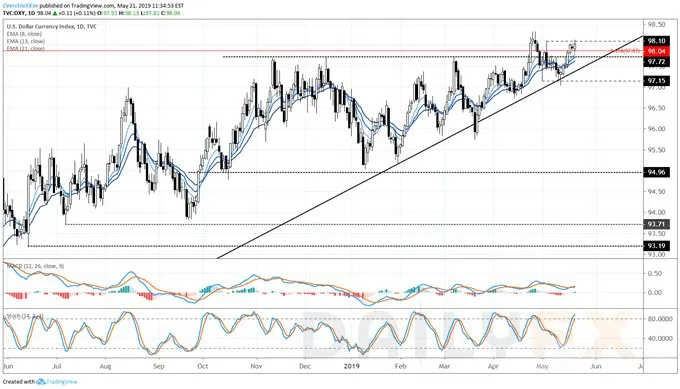Click 94.00 on the price axis

point(656,212)
